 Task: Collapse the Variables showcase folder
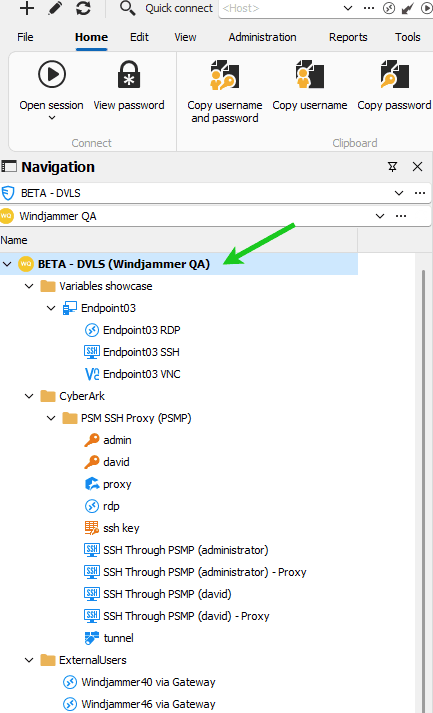(29, 286)
